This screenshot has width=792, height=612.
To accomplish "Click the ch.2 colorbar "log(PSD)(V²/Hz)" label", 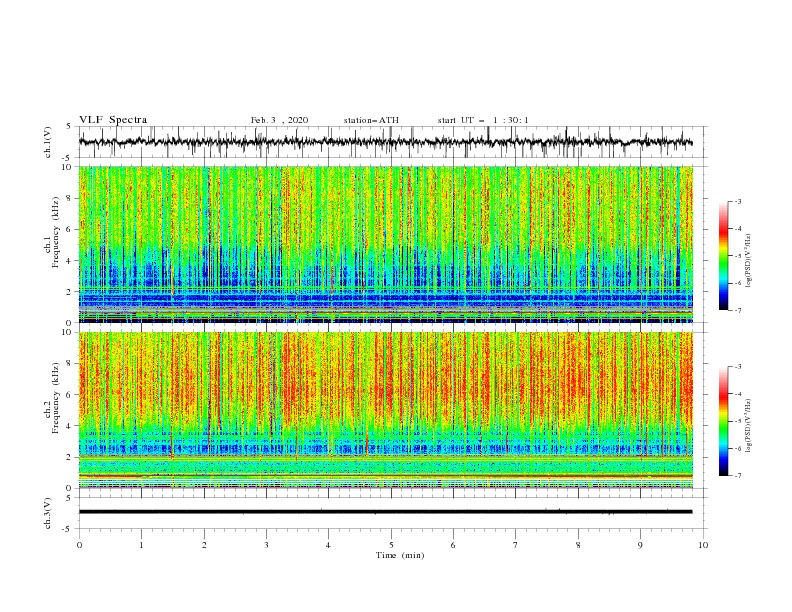I will pos(749,426).
